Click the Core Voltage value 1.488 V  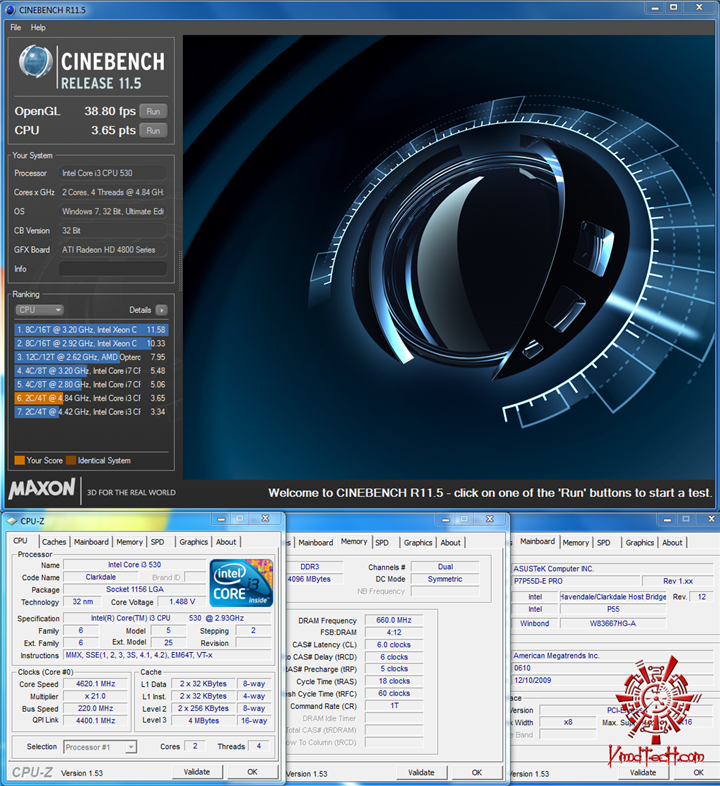[x=182, y=602]
